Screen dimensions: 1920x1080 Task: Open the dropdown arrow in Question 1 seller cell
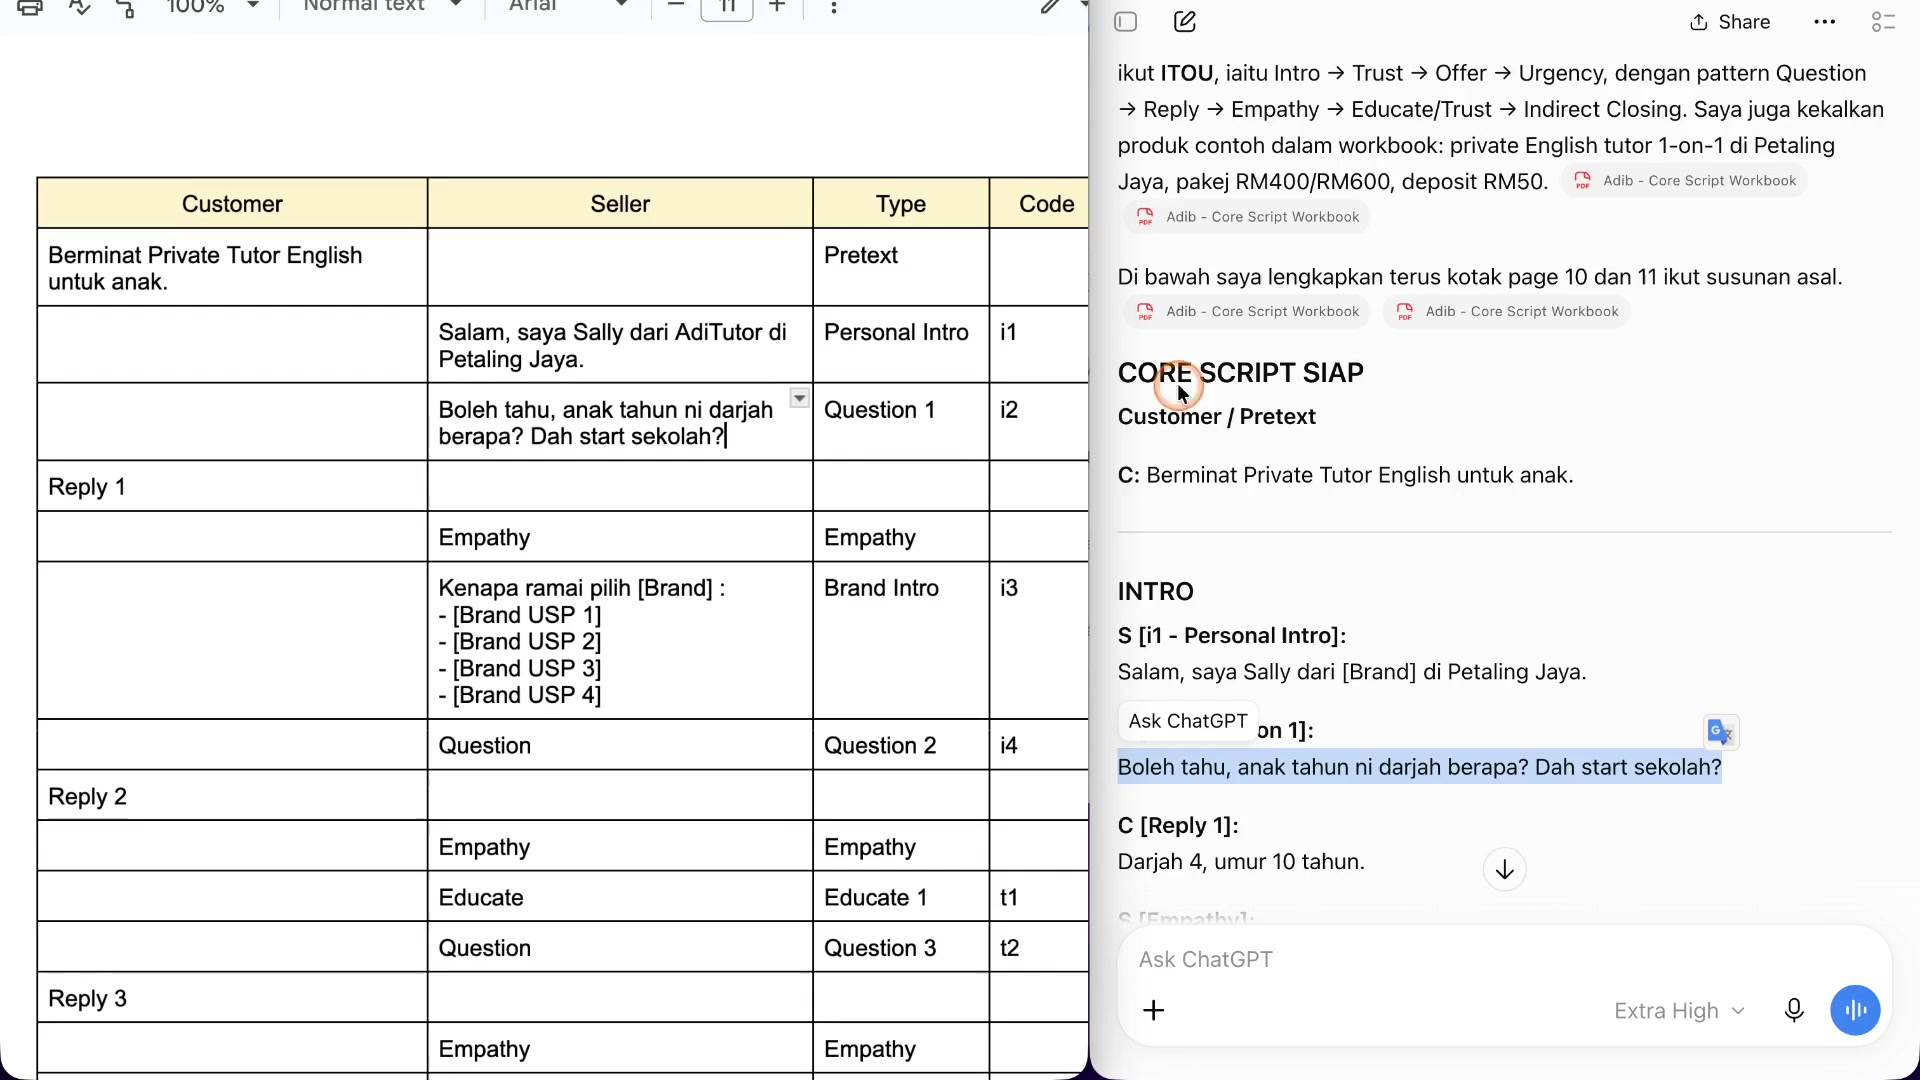pos(799,398)
